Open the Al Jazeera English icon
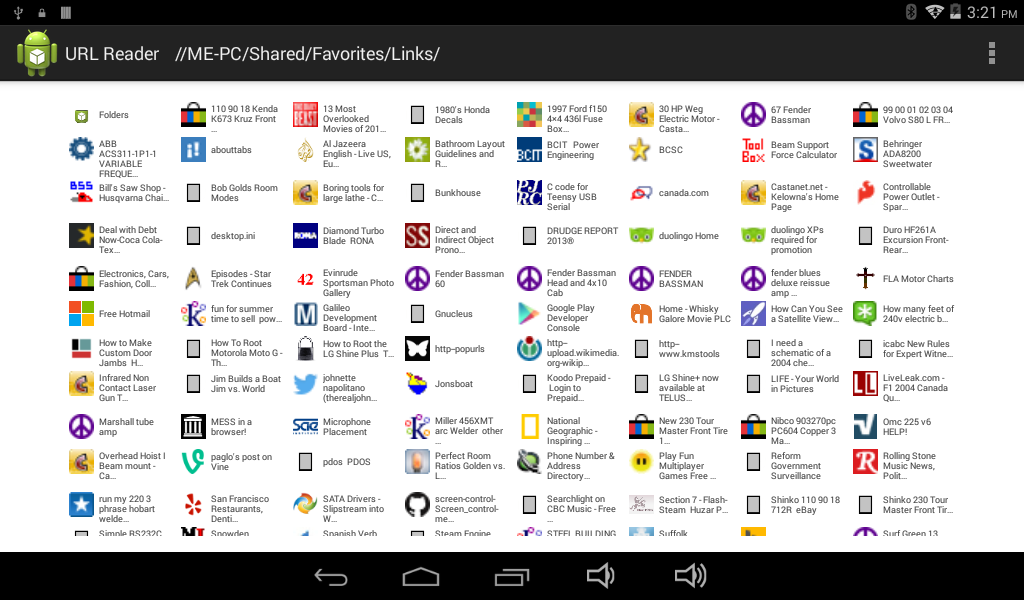Image resolution: width=1024 pixels, height=600 pixels. point(305,150)
